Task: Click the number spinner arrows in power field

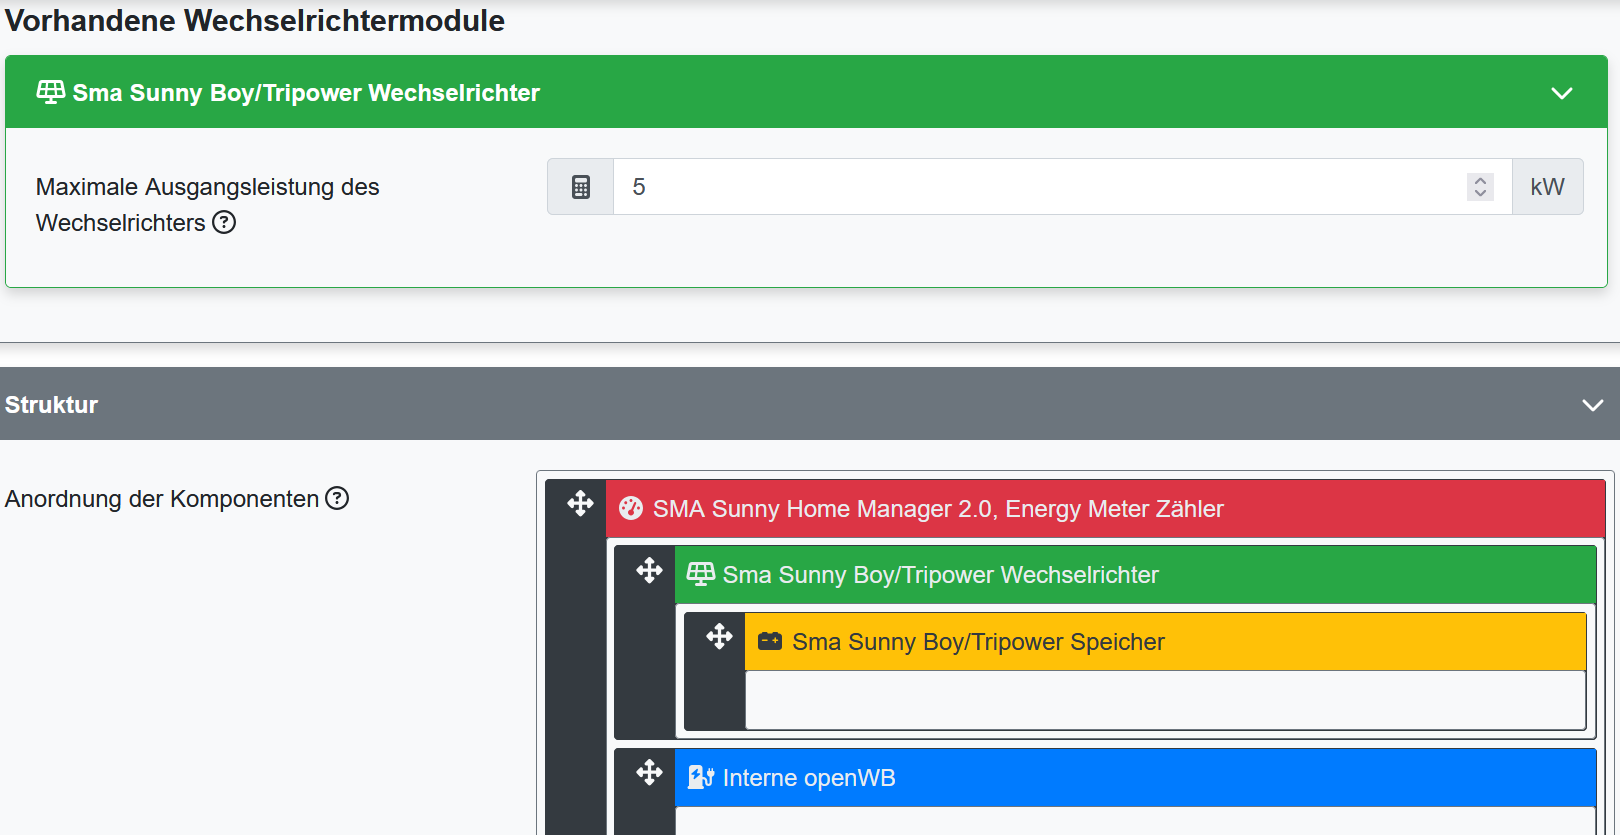Action: click(x=1480, y=187)
